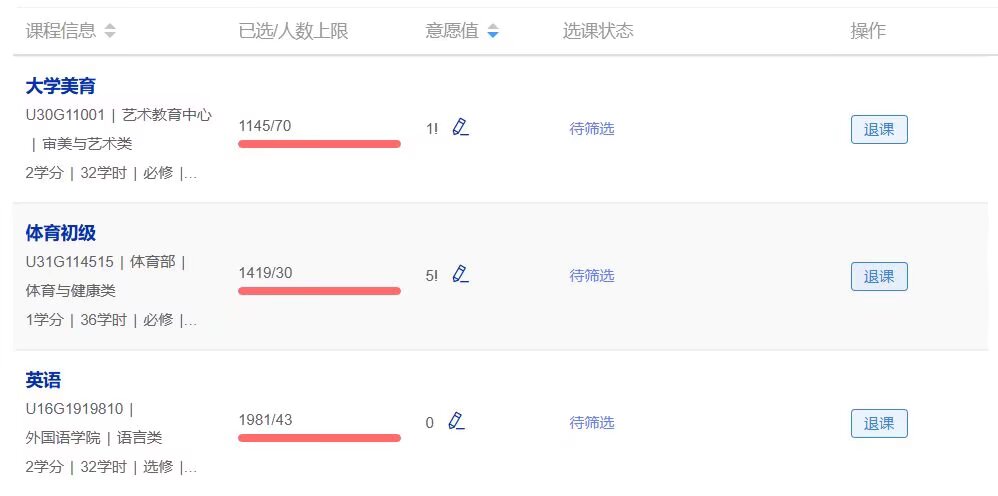Open the 英语 course title link
Image resolution: width=998 pixels, height=496 pixels.
pyautogui.click(x=43, y=380)
